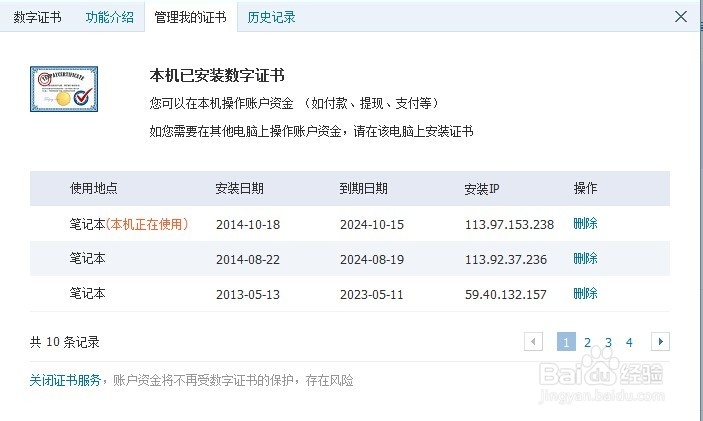The image size is (703, 421).
Task: Open the 历史记录 tab
Action: pos(271,17)
